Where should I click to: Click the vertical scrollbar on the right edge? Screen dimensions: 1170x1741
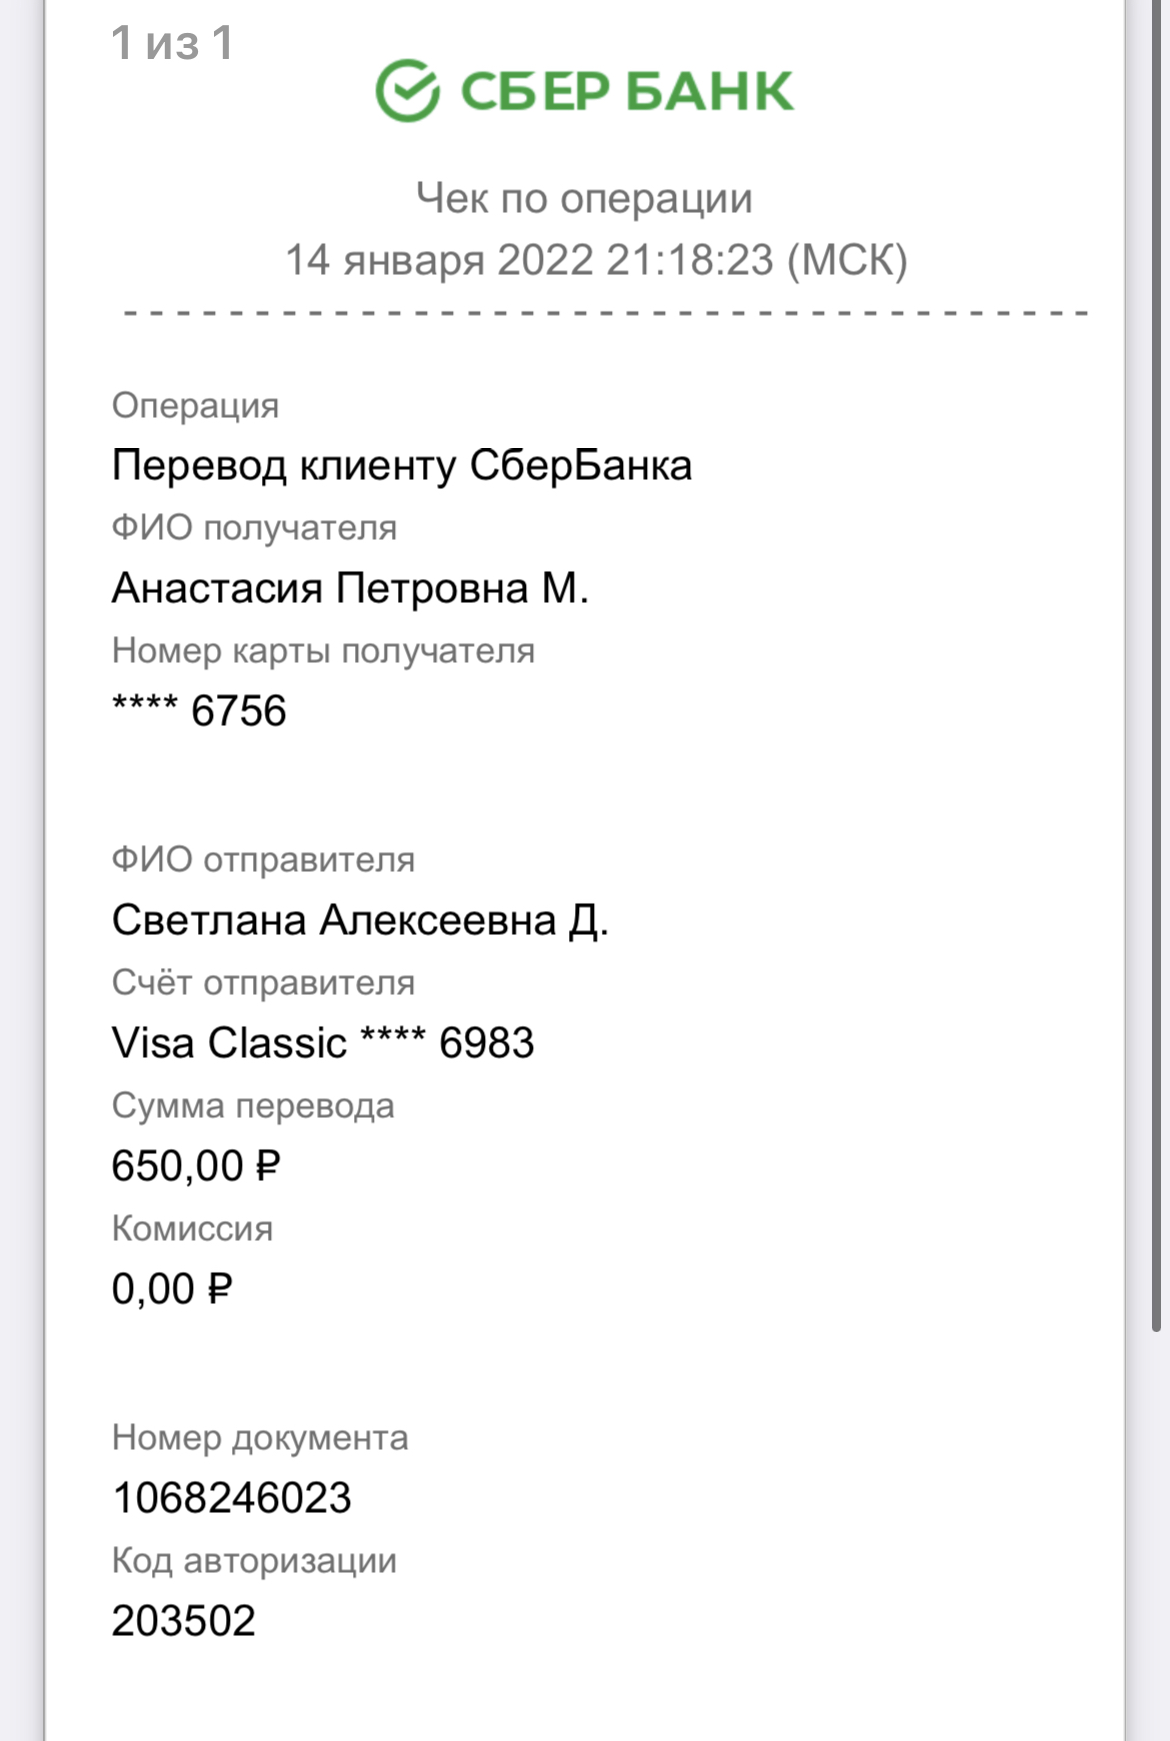(x=1156, y=666)
